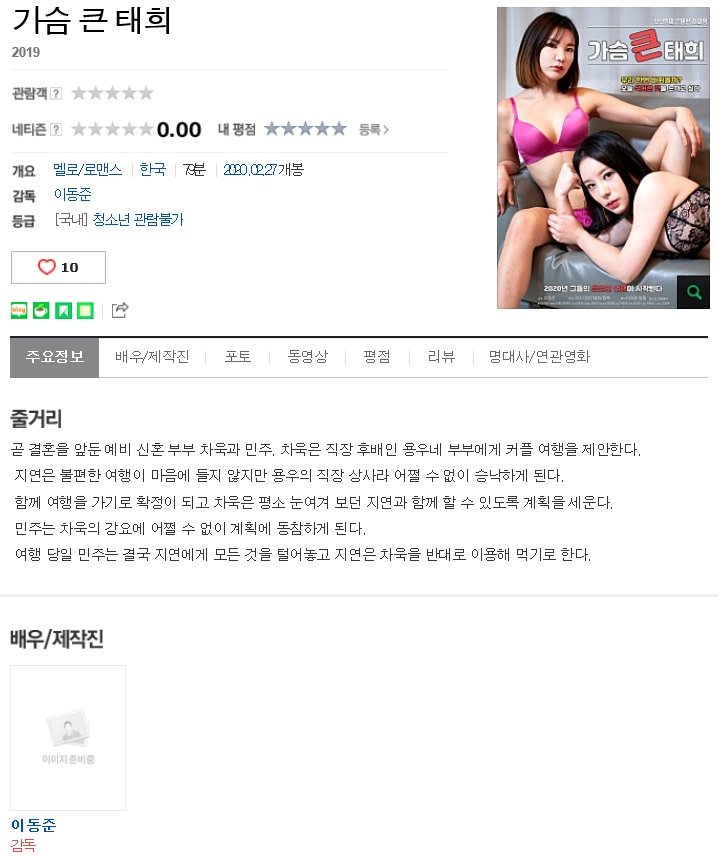This screenshot has height=857, width=718.
Task: Click the 청소년 관람불가 rating link
Action: (x=138, y=220)
